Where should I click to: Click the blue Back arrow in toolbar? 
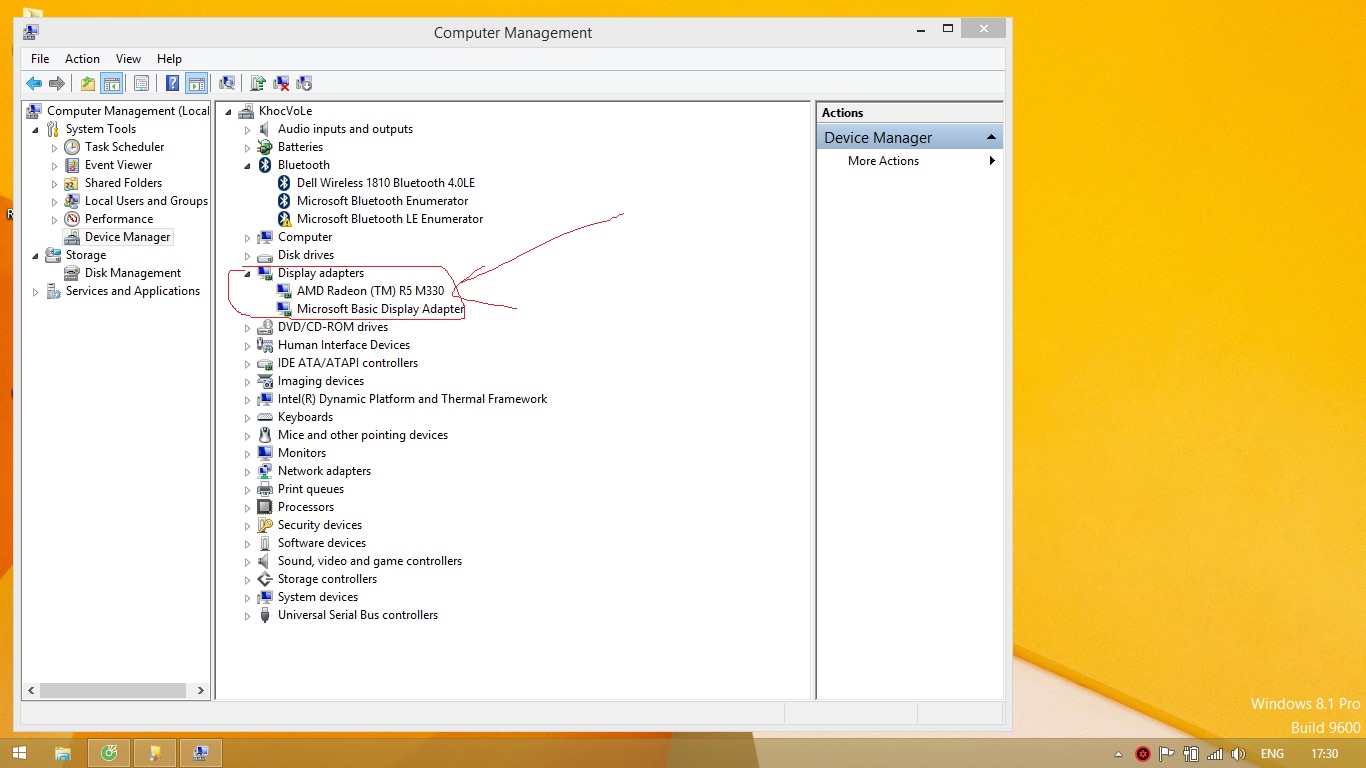34,84
